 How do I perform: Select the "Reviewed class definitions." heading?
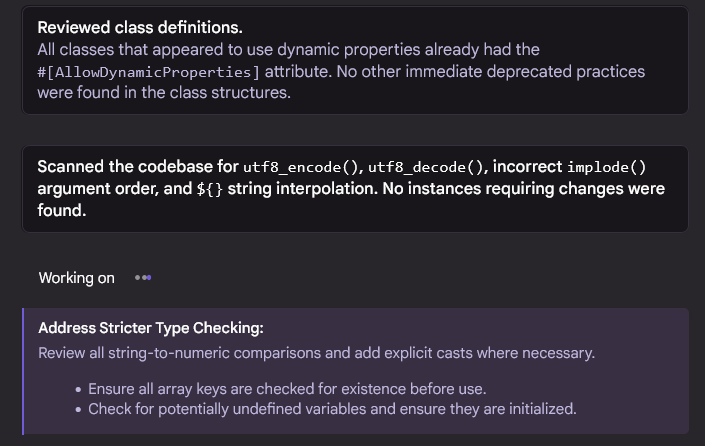click(x=140, y=27)
